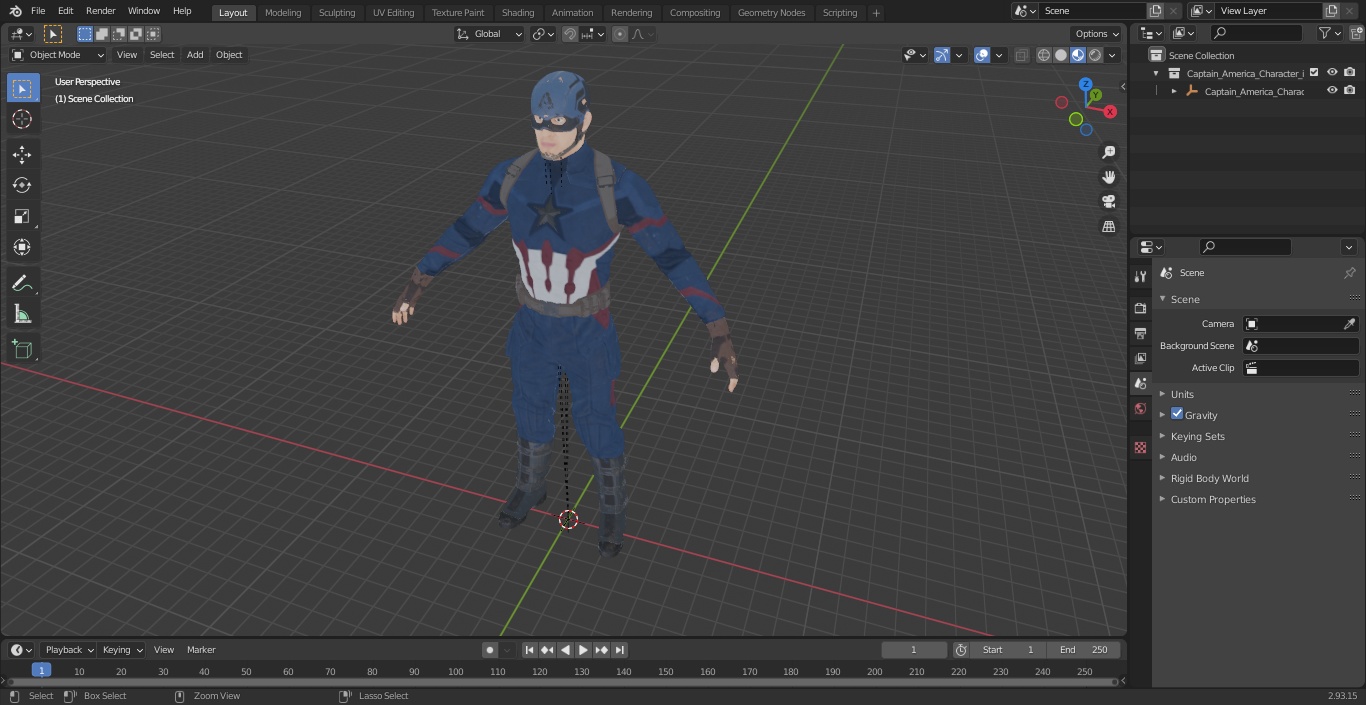Select the Add Cube tool
1366x705 pixels.
pyautogui.click(x=22, y=349)
